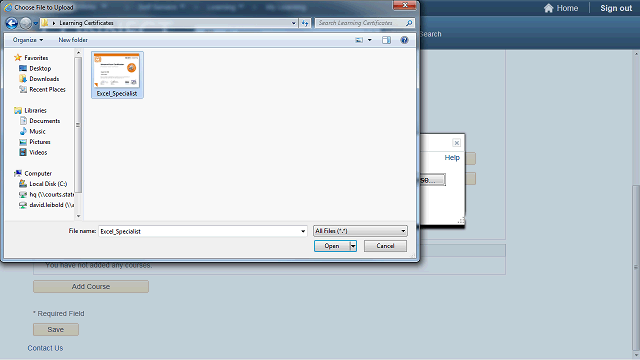
Task: Open the Music library
Action: tap(37, 131)
